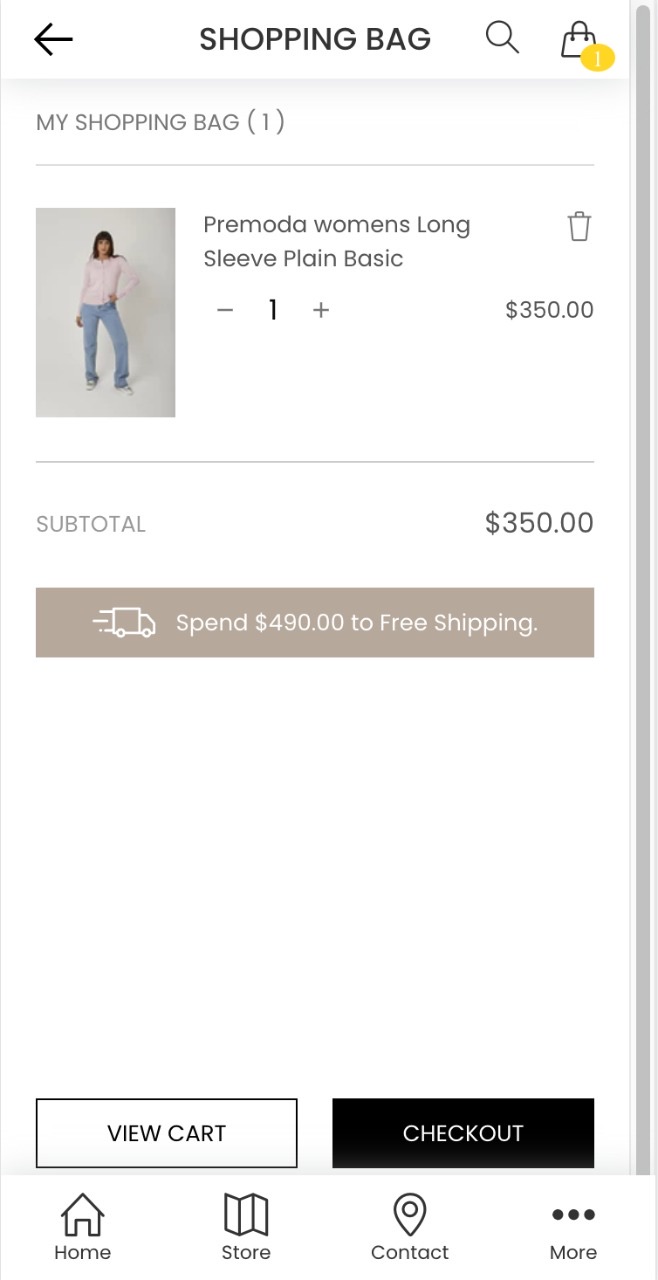This screenshot has width=658, height=1280.
Task: Open the Premoda womens Long Sleeve product title
Action: click(x=337, y=241)
